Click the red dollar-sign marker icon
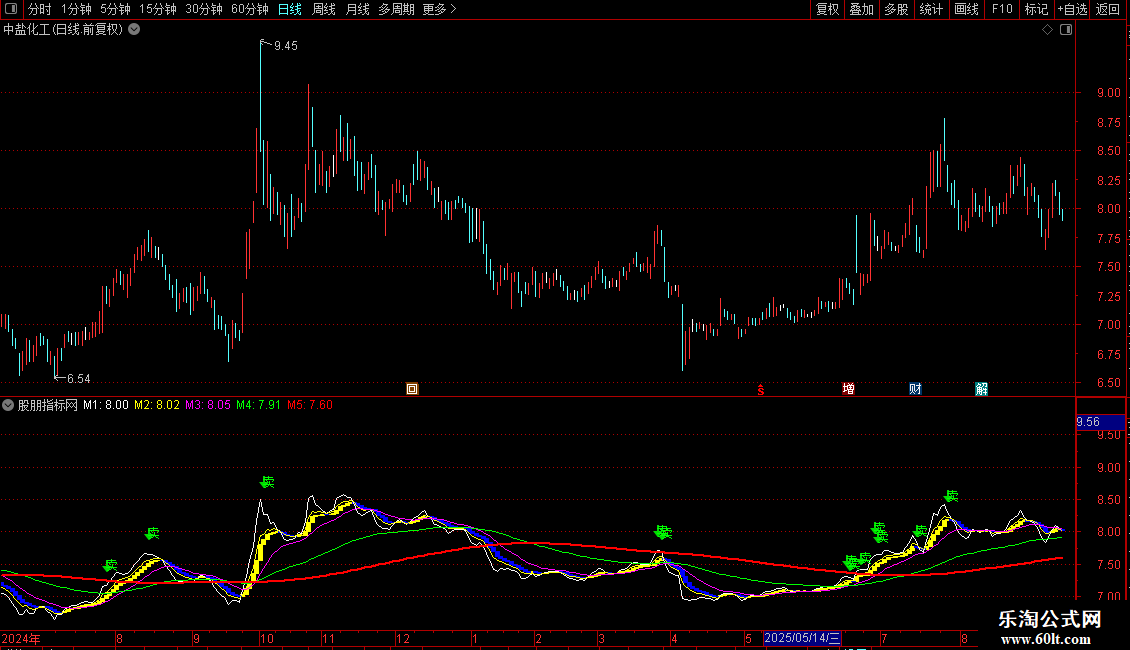 761,390
